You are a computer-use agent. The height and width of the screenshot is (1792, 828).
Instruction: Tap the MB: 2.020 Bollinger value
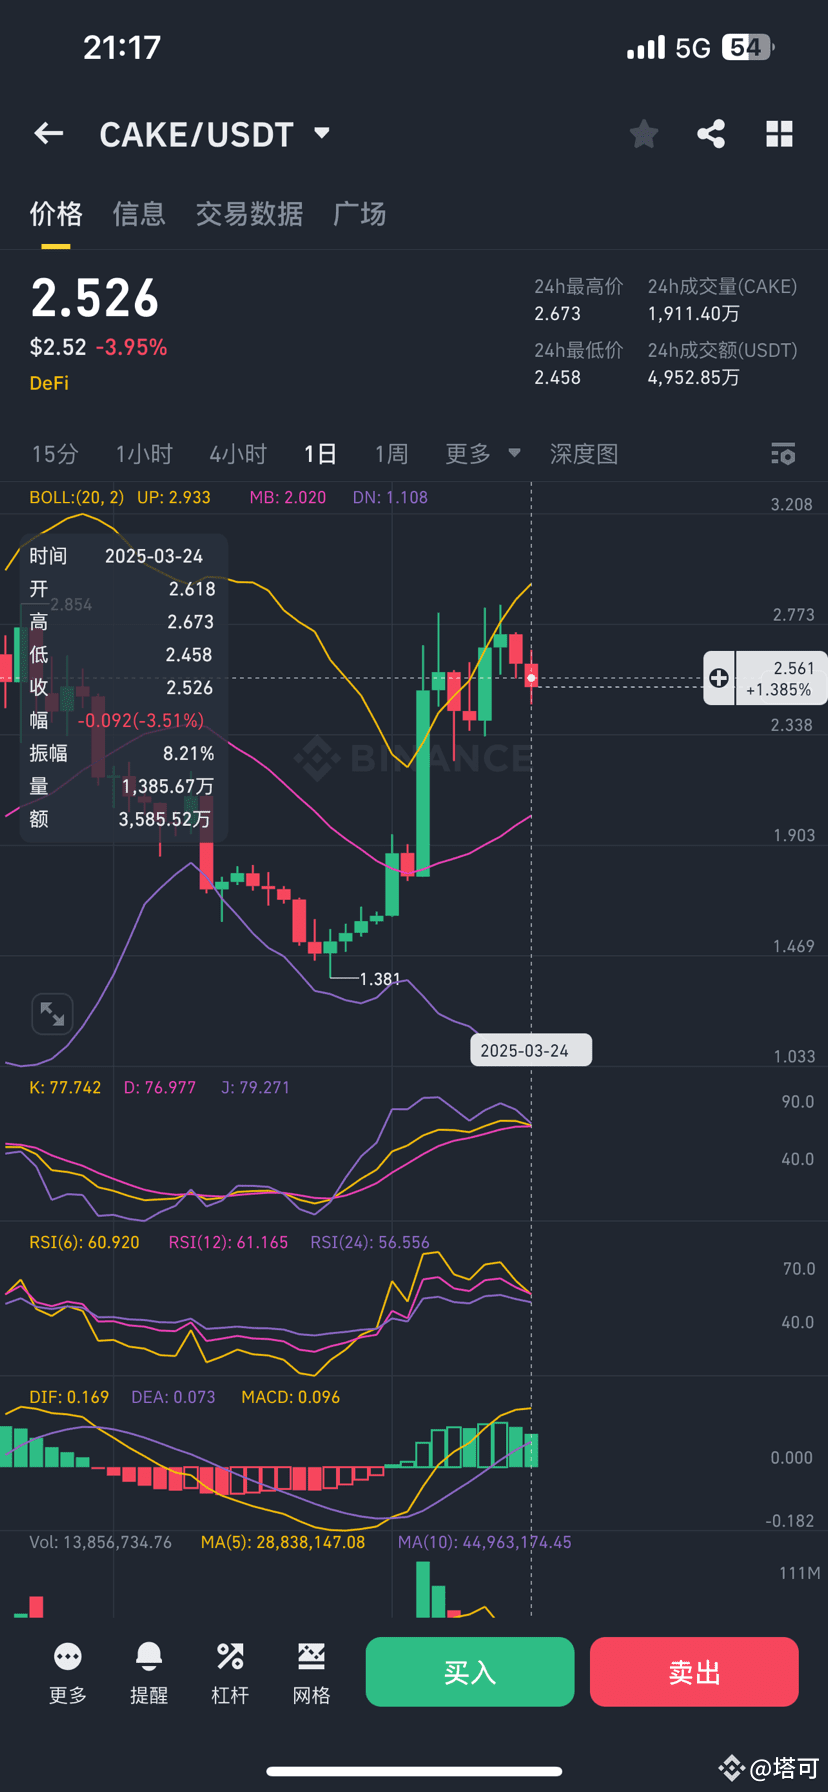pyautogui.click(x=288, y=497)
